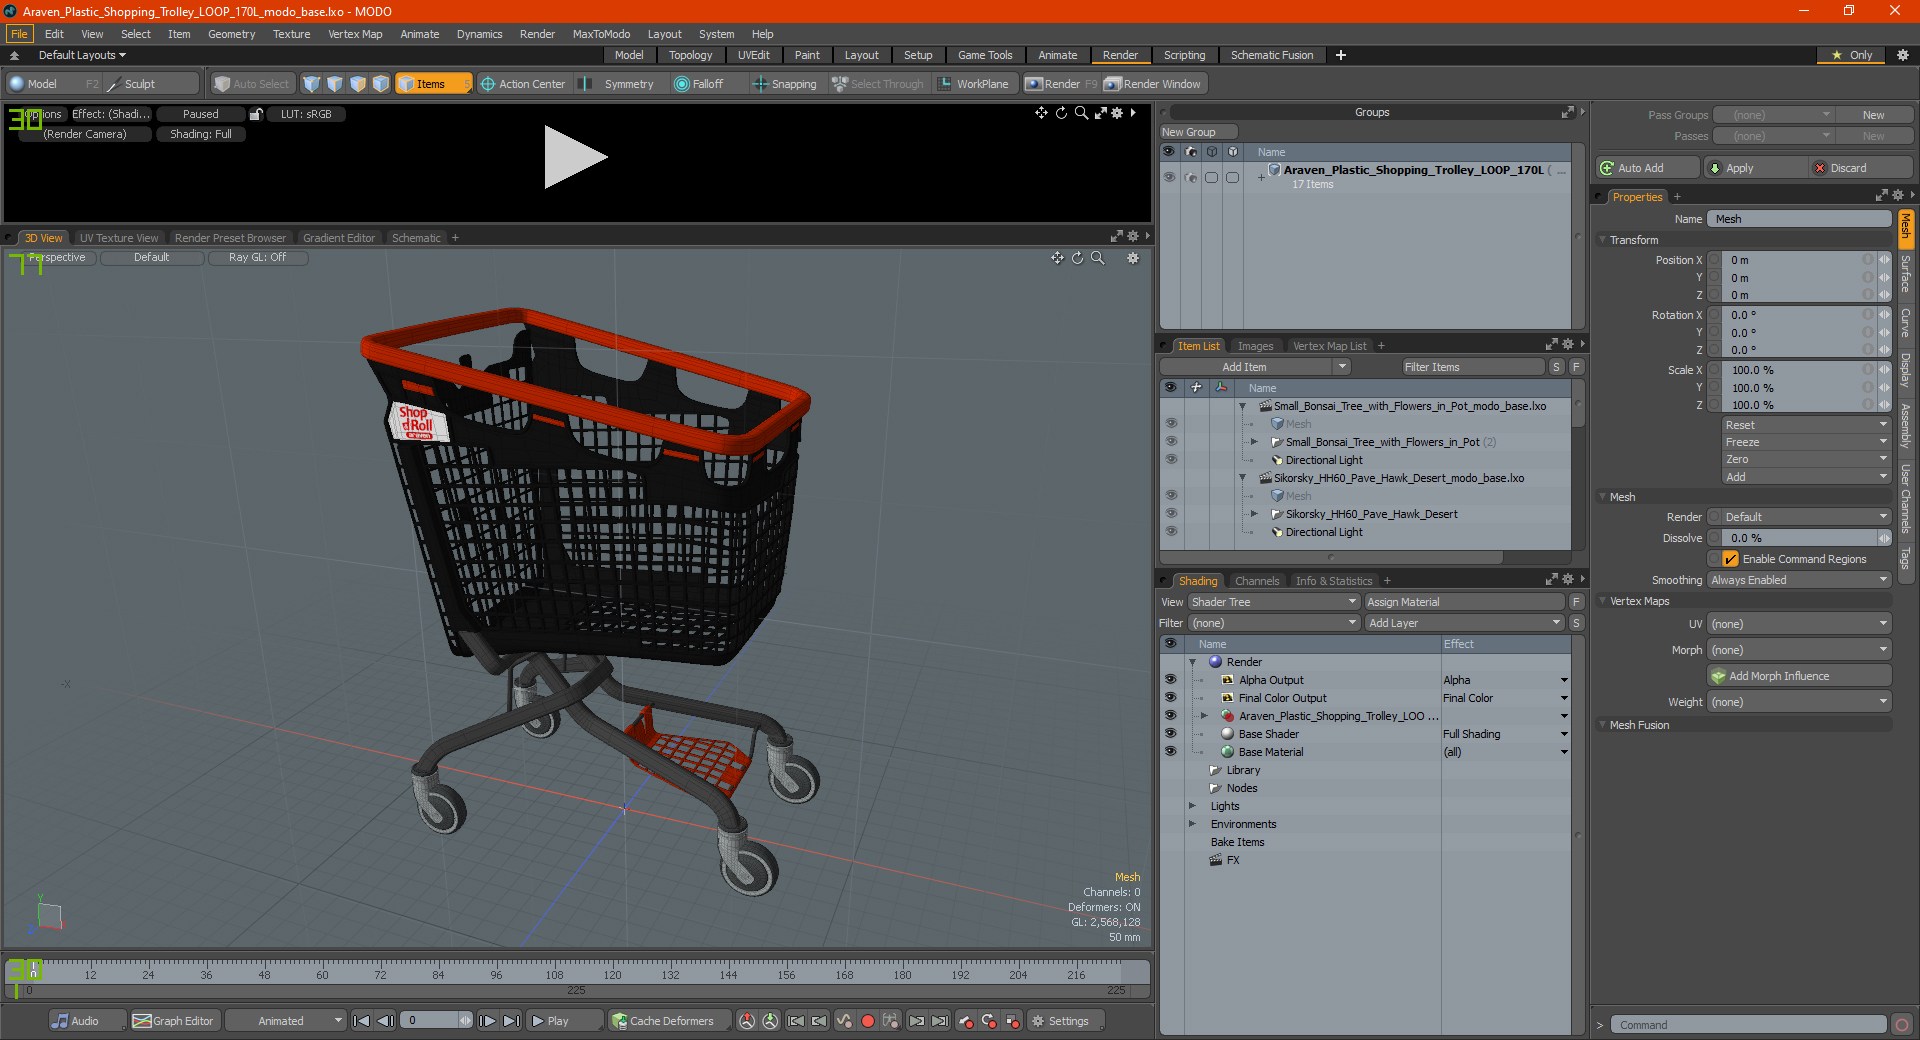Toggle visibility of Alpha Output

click(x=1170, y=680)
